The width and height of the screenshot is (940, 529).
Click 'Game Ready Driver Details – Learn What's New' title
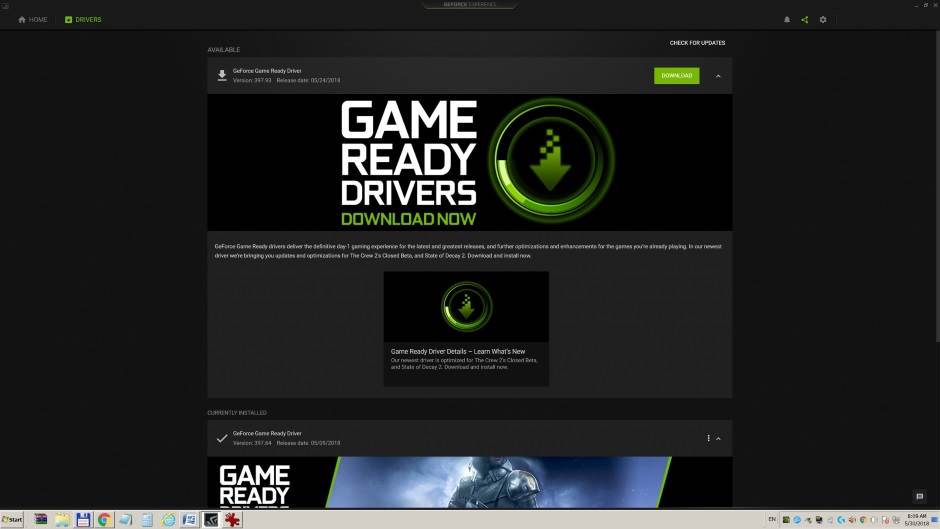(x=458, y=351)
